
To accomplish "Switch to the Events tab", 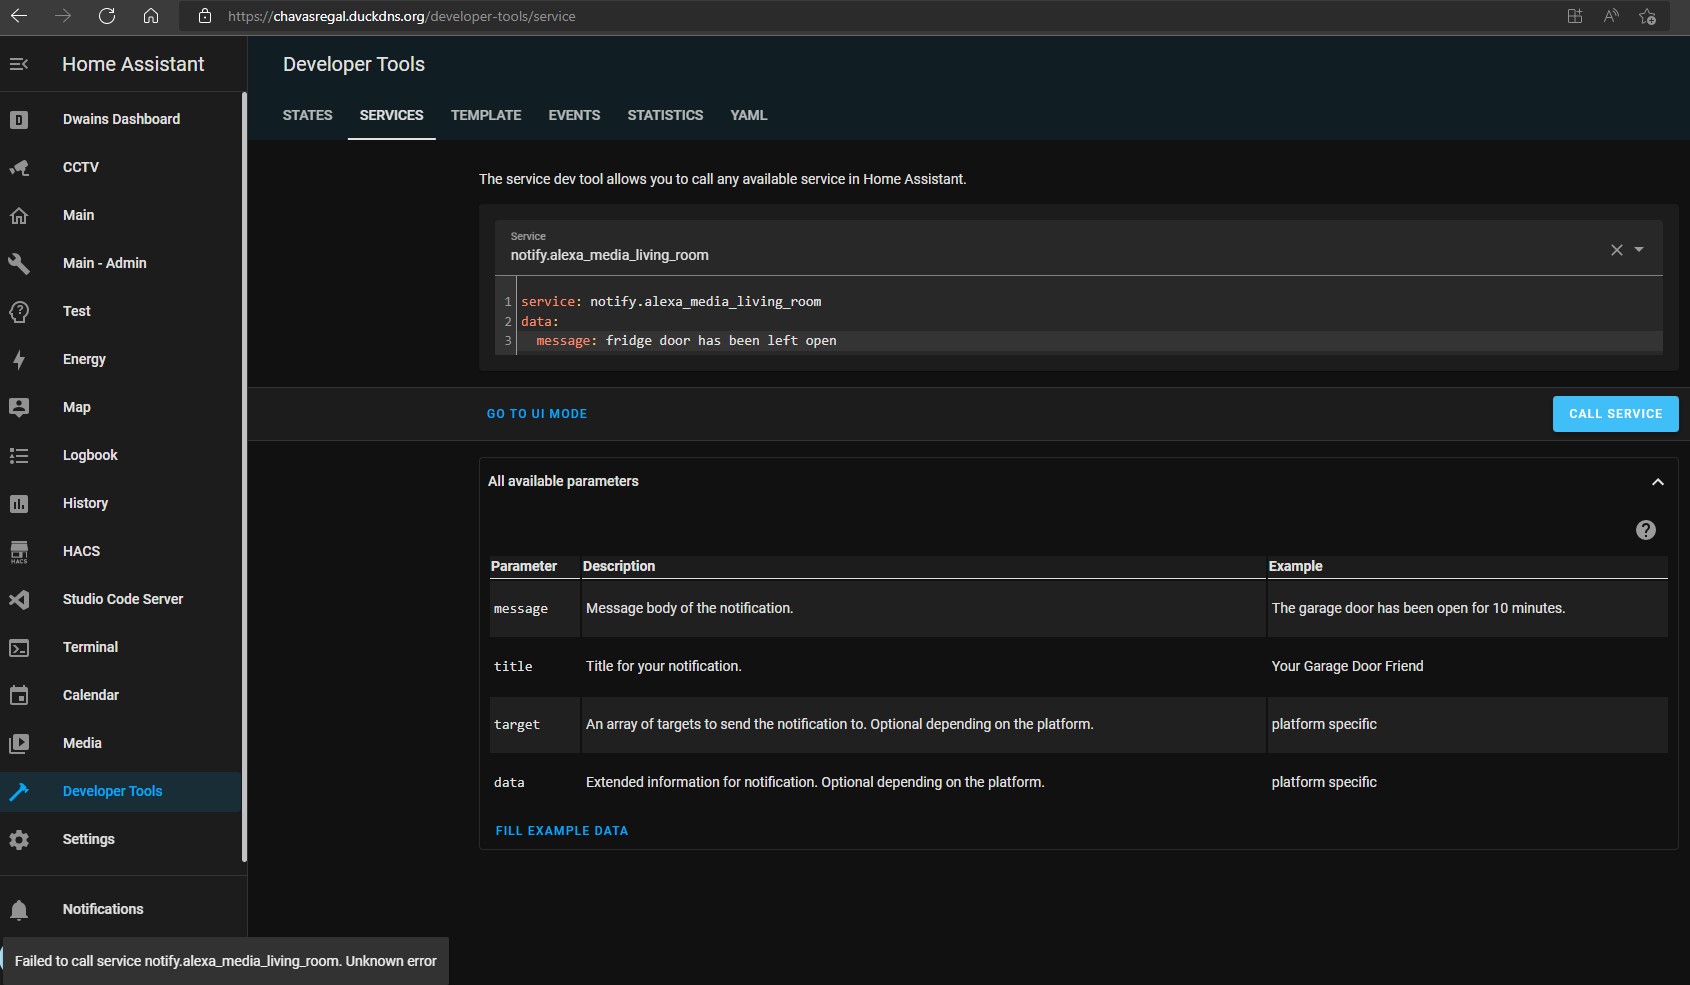I will pyautogui.click(x=574, y=115).
